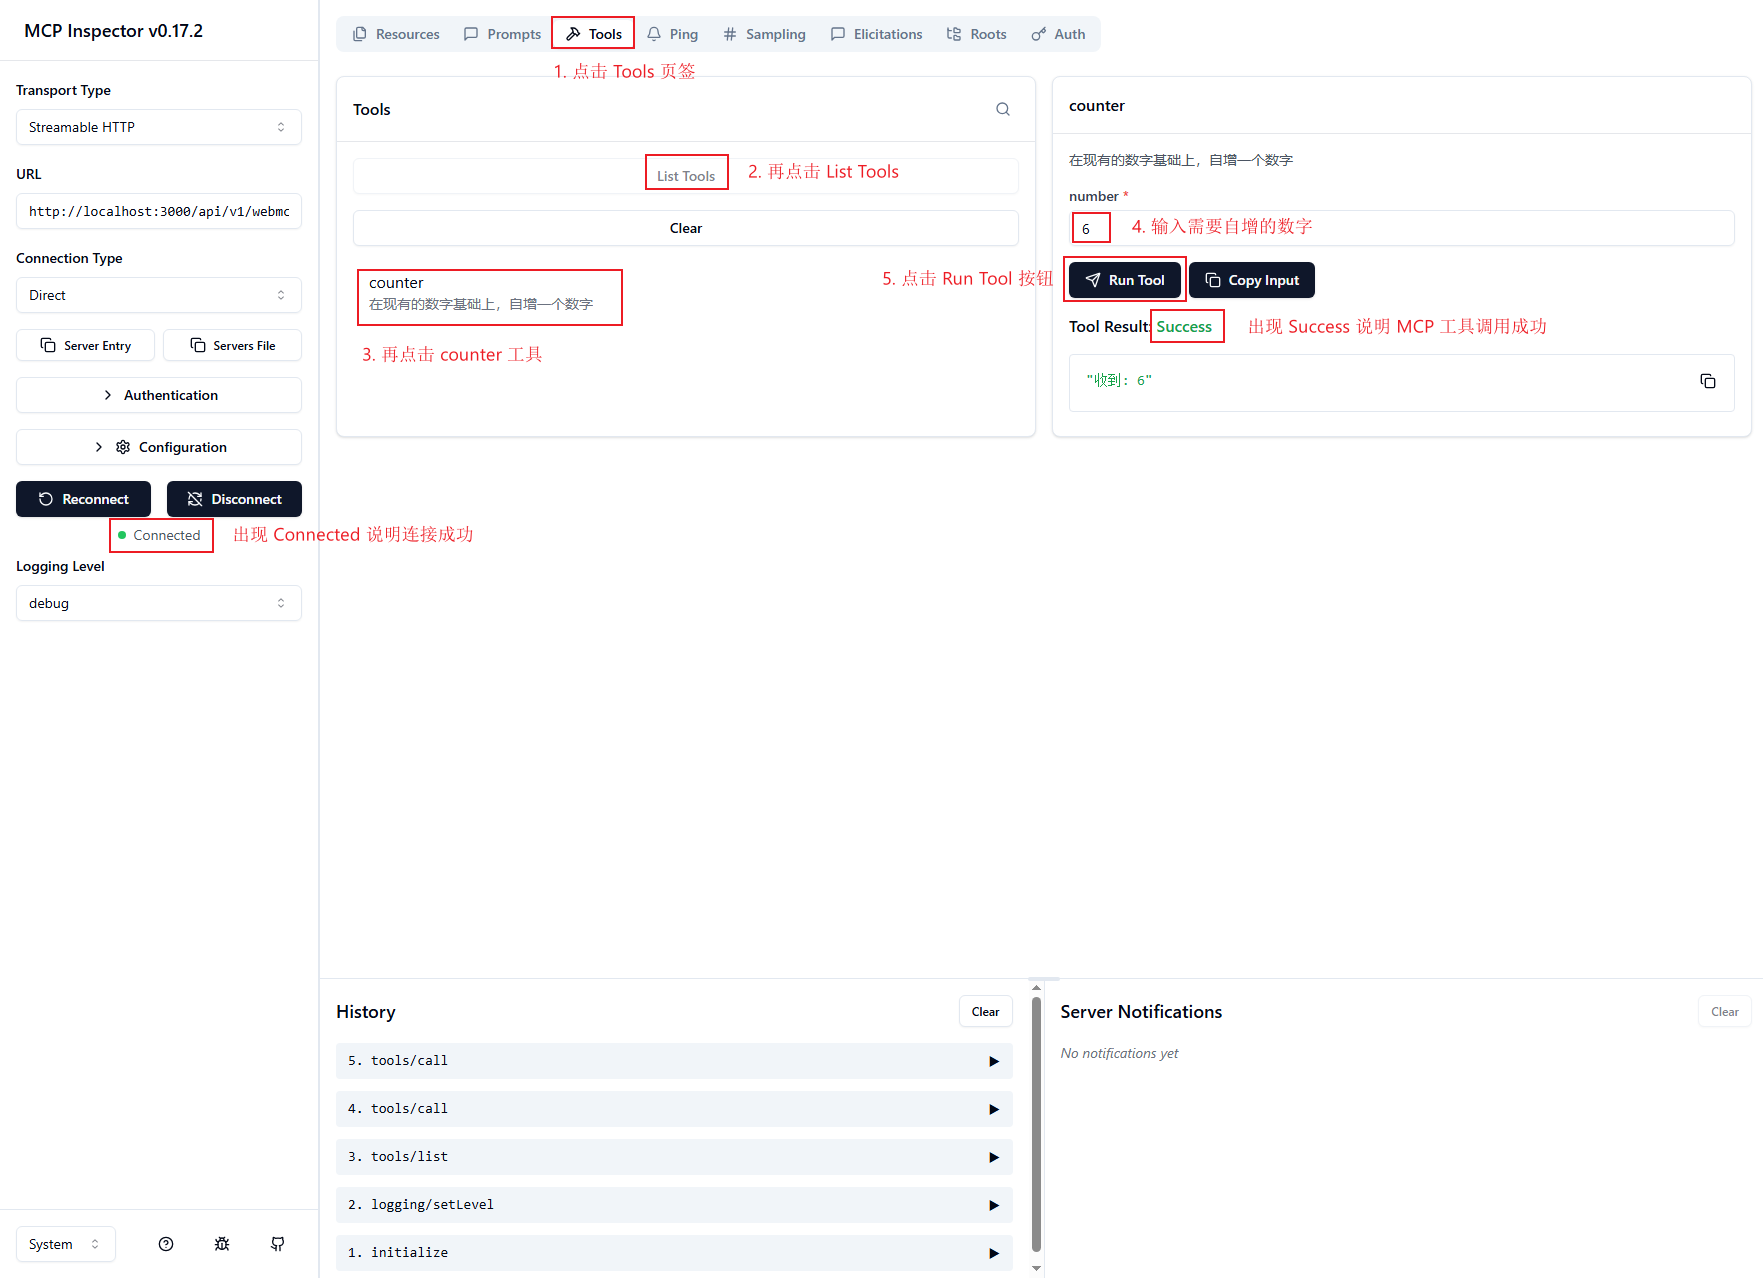
Task: Clear the History list
Action: (985, 1012)
